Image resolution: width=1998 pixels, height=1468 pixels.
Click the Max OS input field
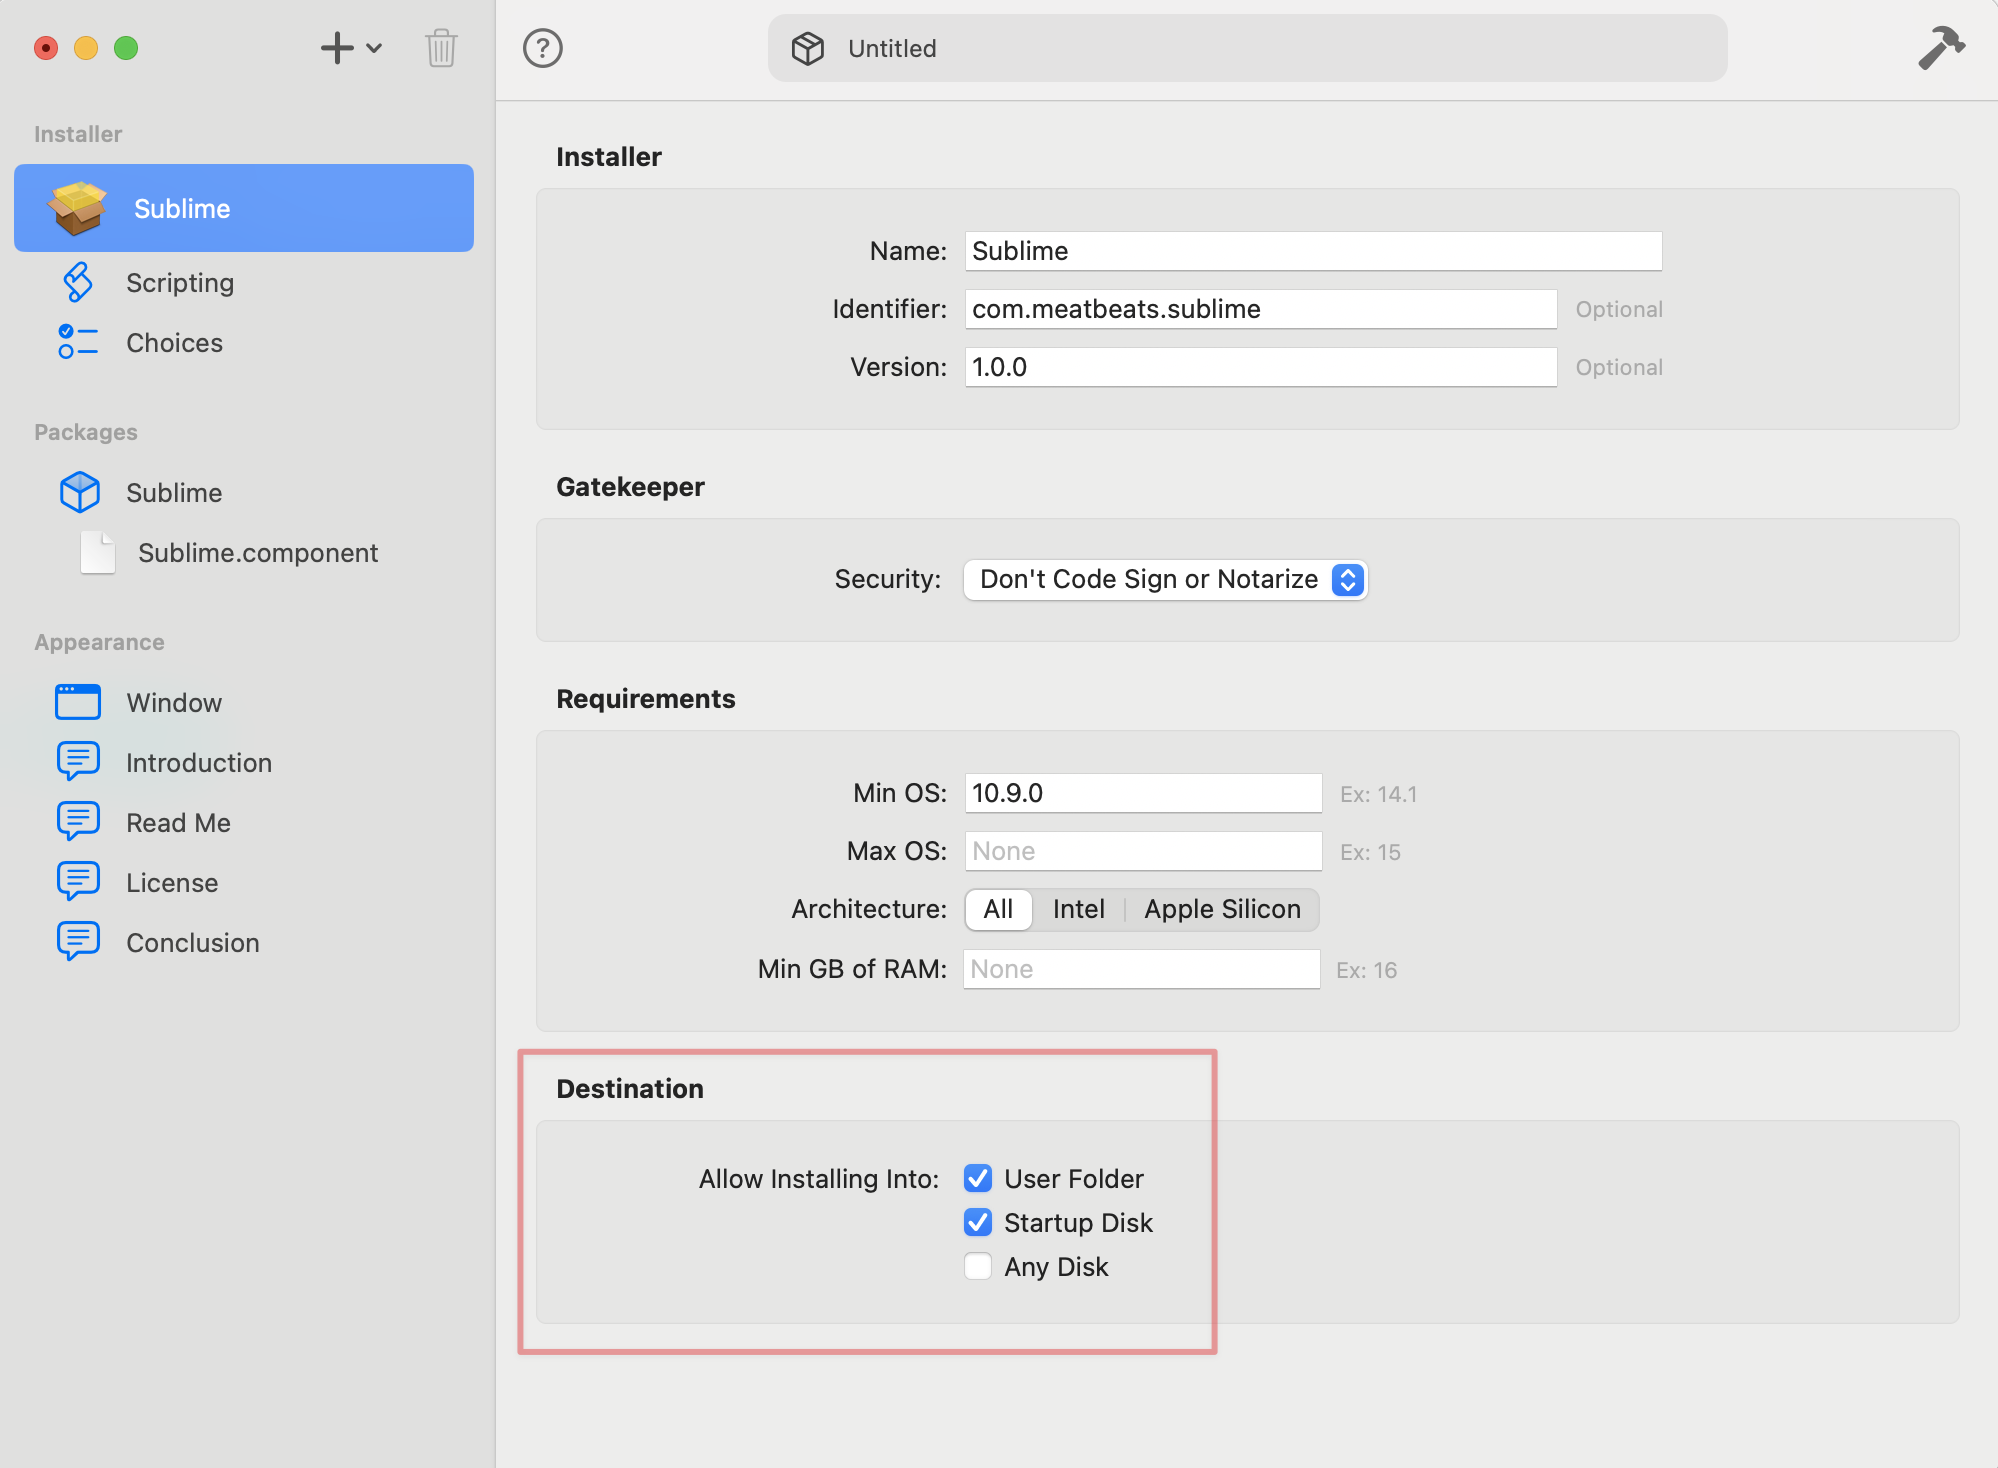(x=1143, y=852)
